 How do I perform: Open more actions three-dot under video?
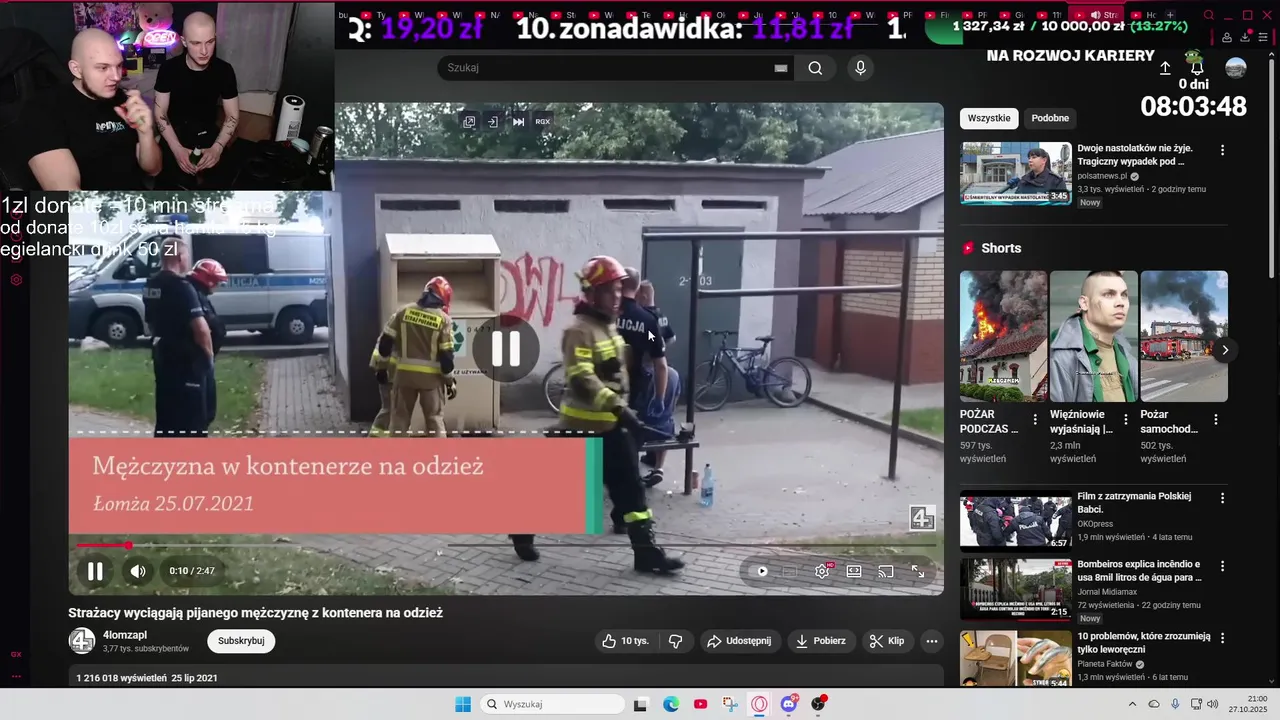point(932,641)
